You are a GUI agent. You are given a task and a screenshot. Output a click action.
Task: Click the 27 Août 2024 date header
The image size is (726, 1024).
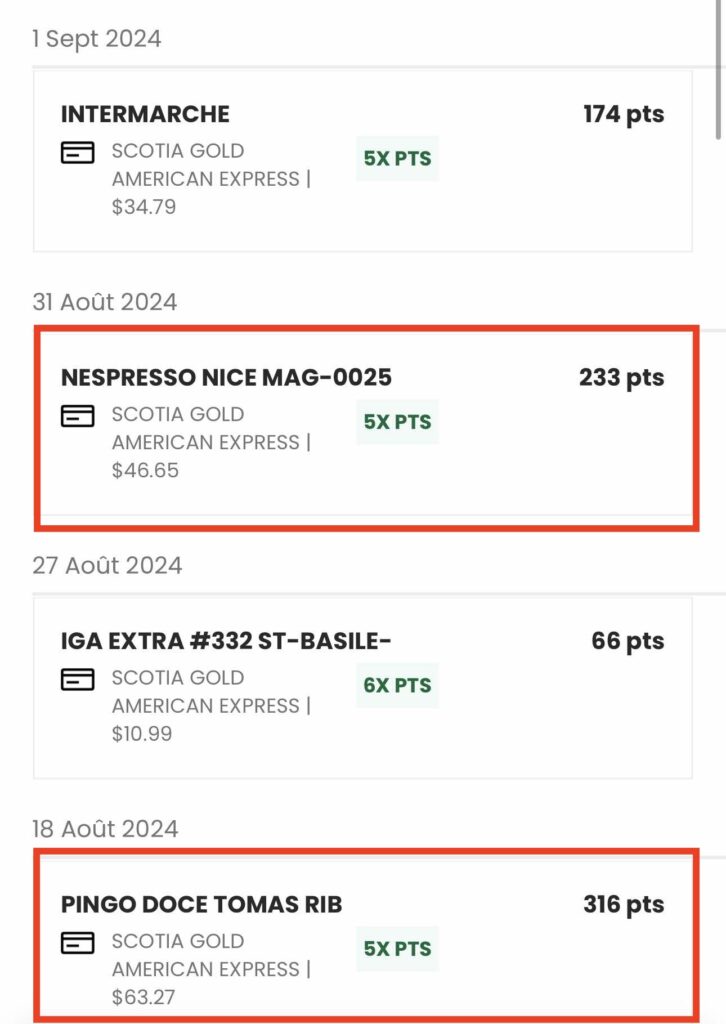click(x=107, y=565)
